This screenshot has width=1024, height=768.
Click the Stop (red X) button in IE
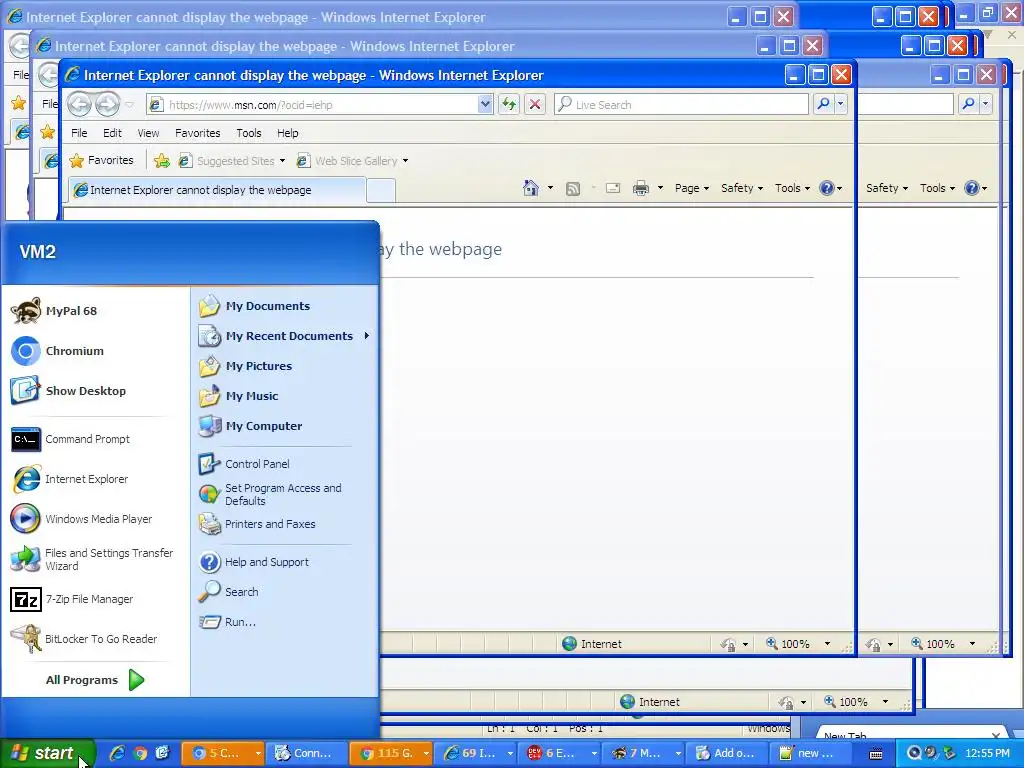pos(535,104)
